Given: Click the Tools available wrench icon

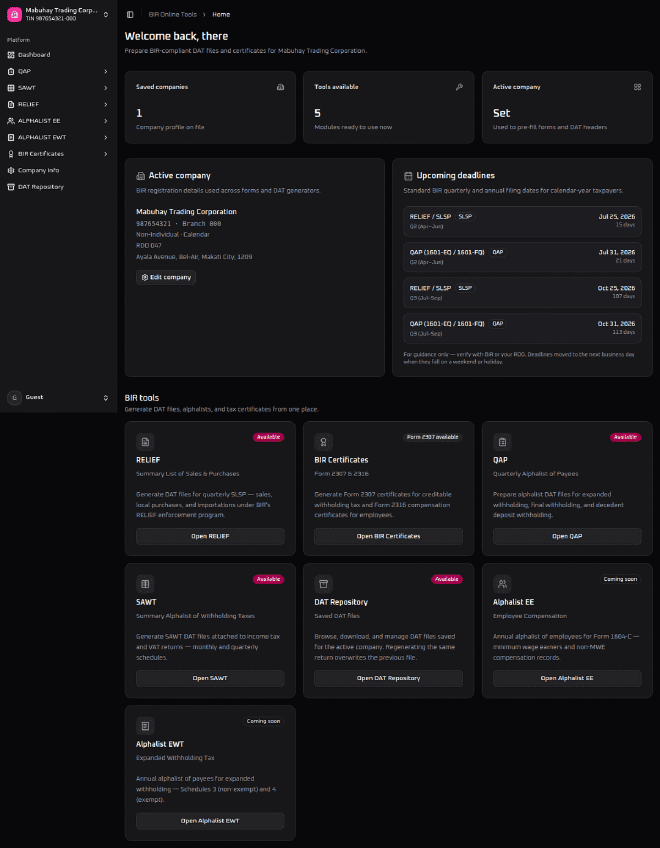Looking at the screenshot, I should (x=459, y=87).
